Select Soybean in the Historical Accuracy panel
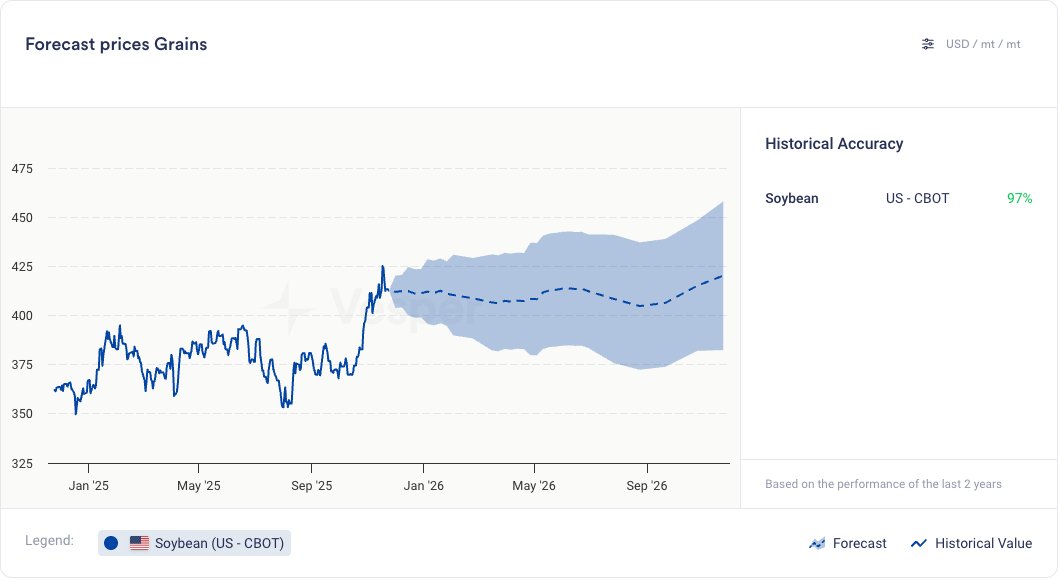1058x578 pixels. (791, 198)
